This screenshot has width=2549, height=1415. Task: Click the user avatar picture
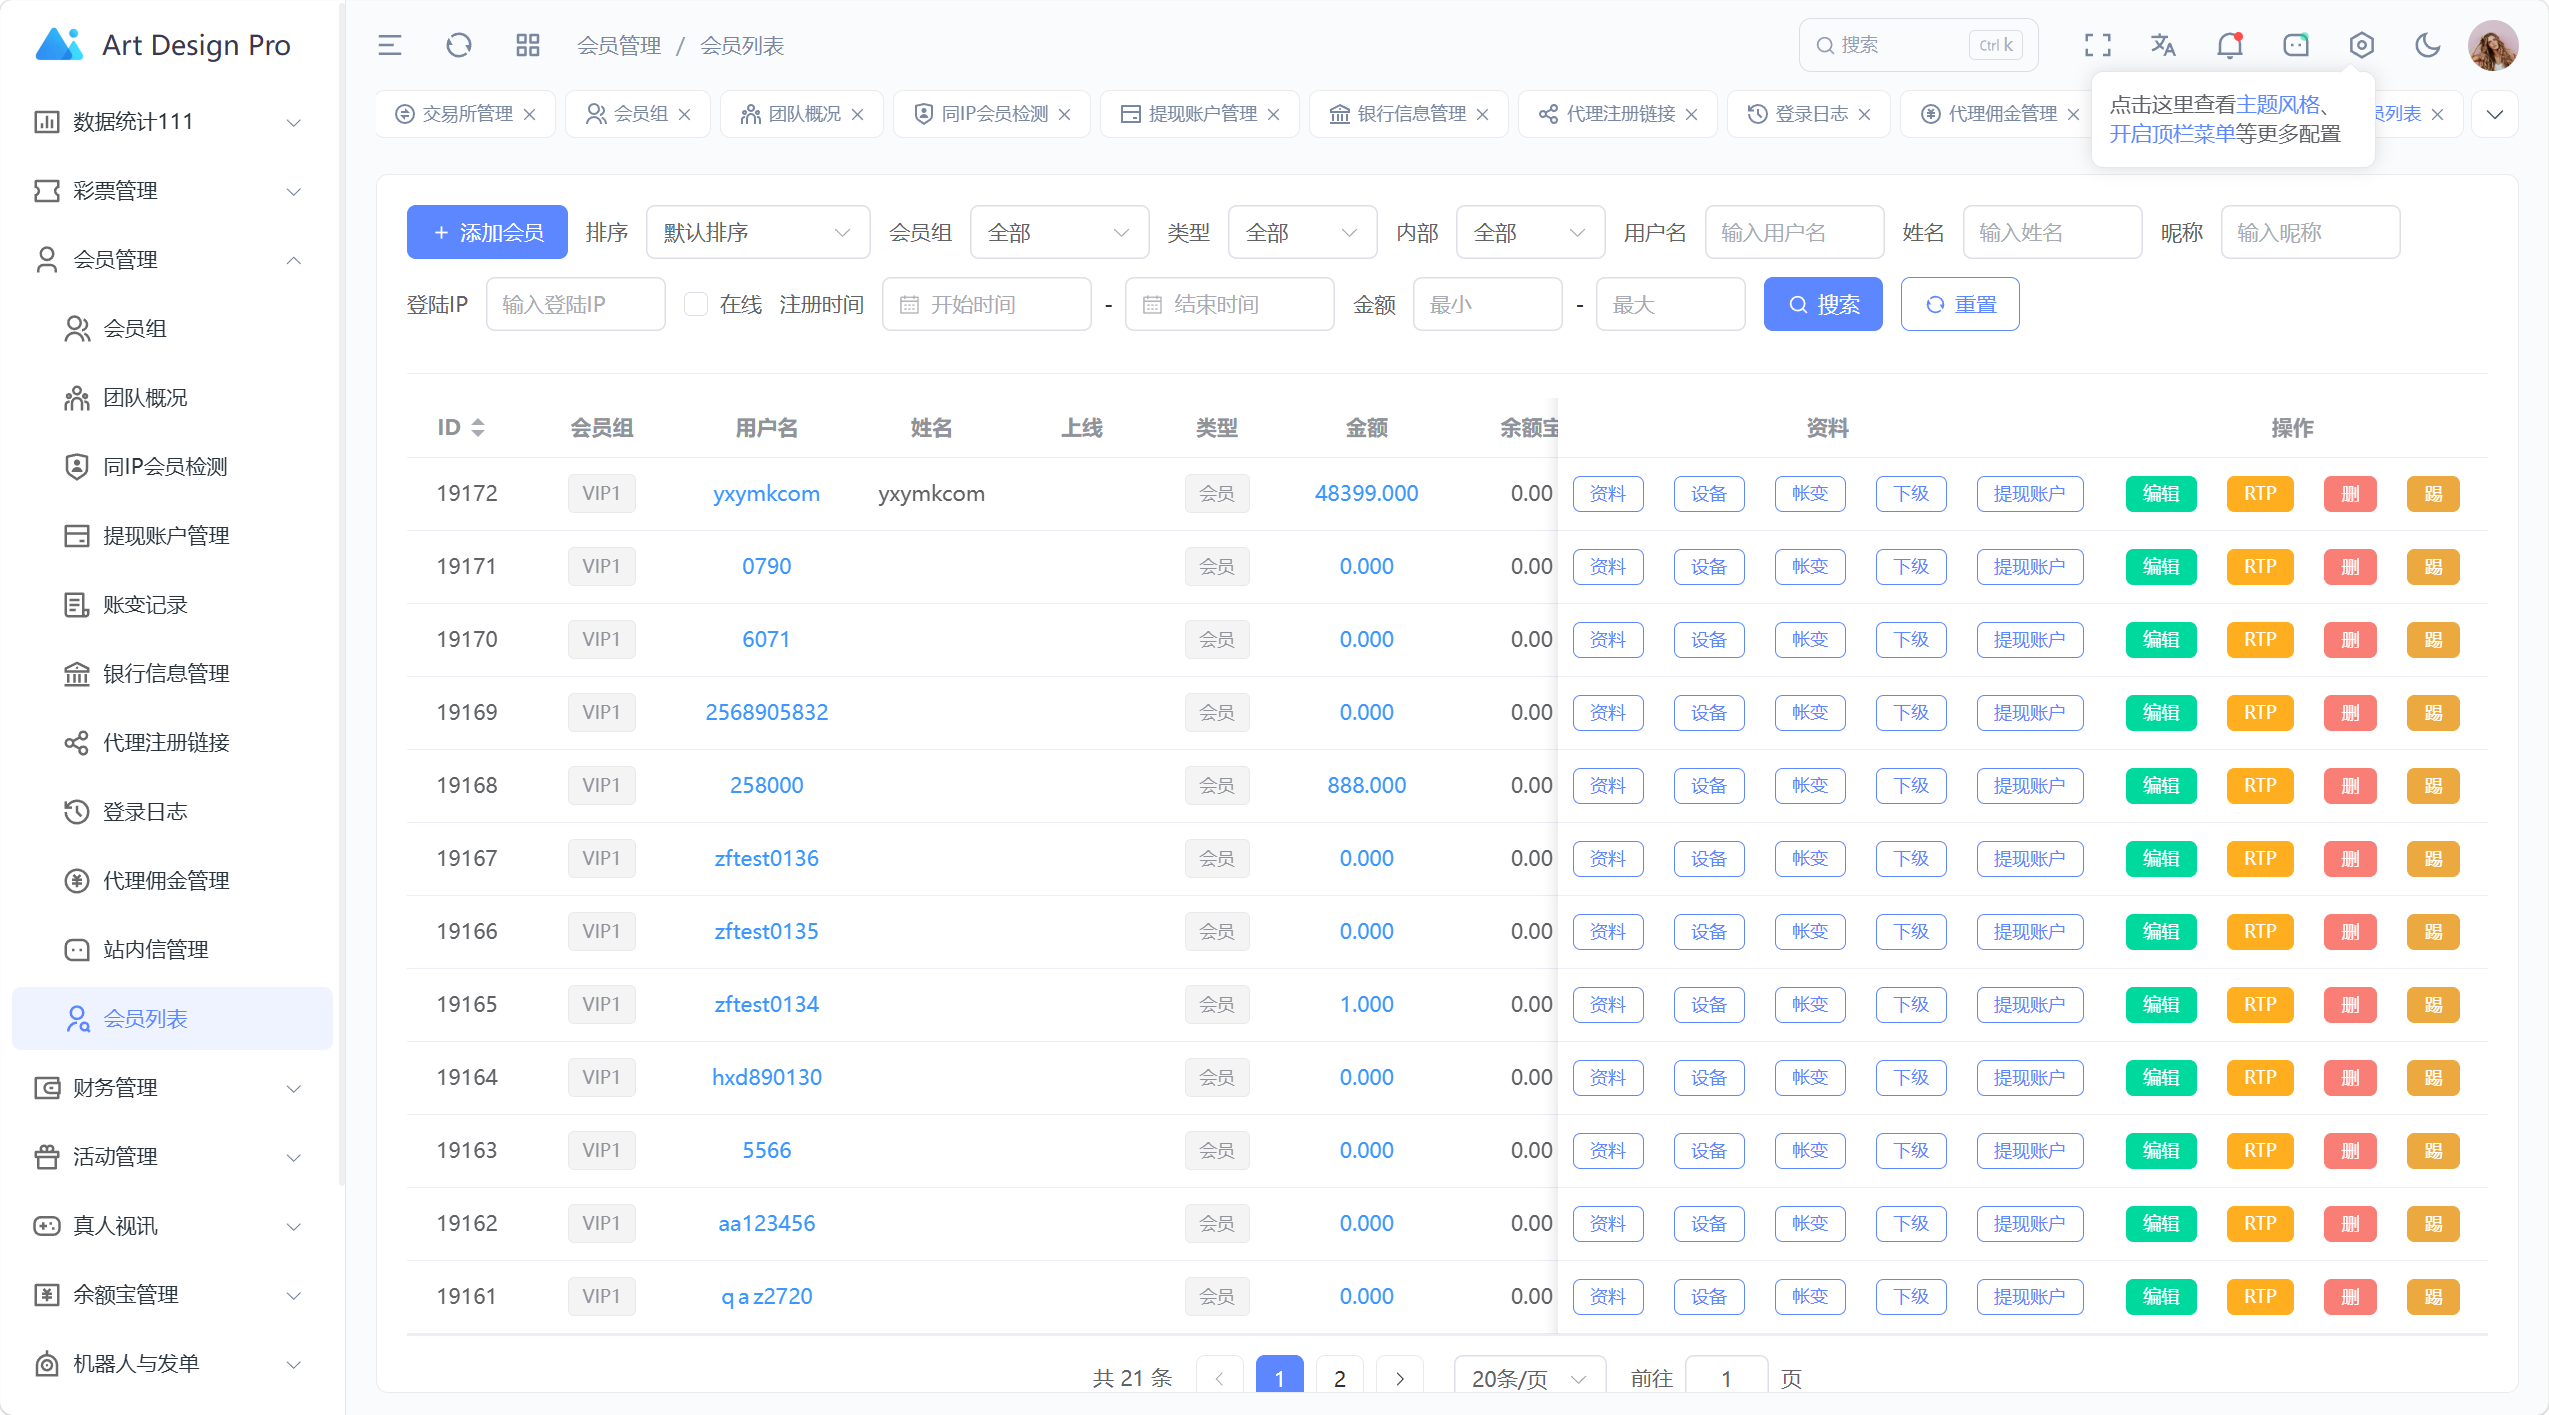point(2492,45)
